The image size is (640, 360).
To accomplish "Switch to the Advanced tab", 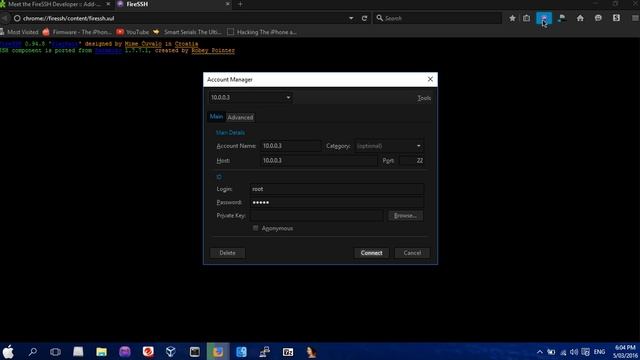I will point(240,117).
